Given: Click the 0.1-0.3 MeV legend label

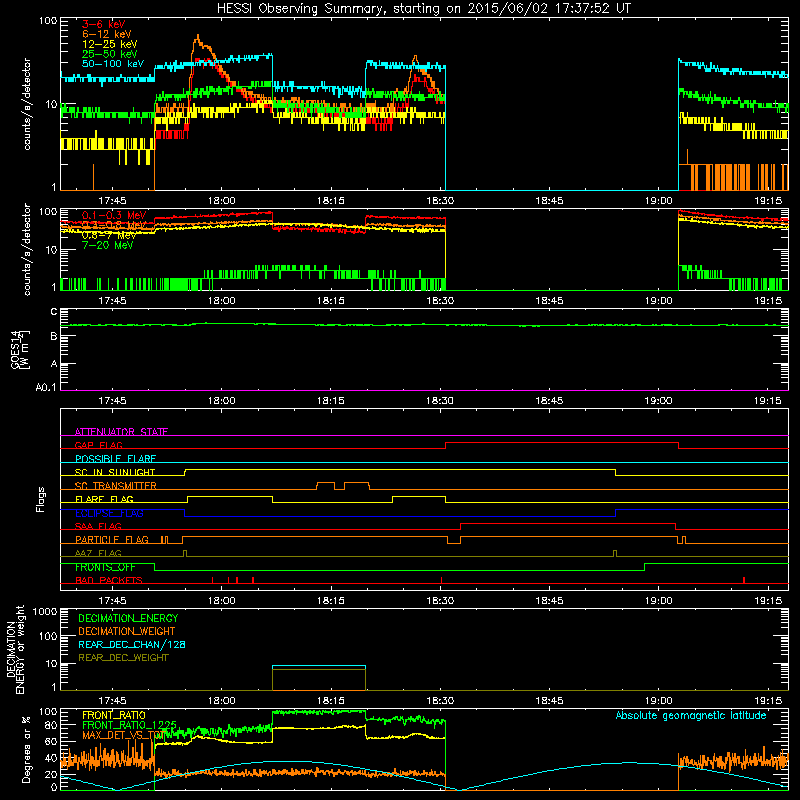Looking at the screenshot, I should [114, 215].
